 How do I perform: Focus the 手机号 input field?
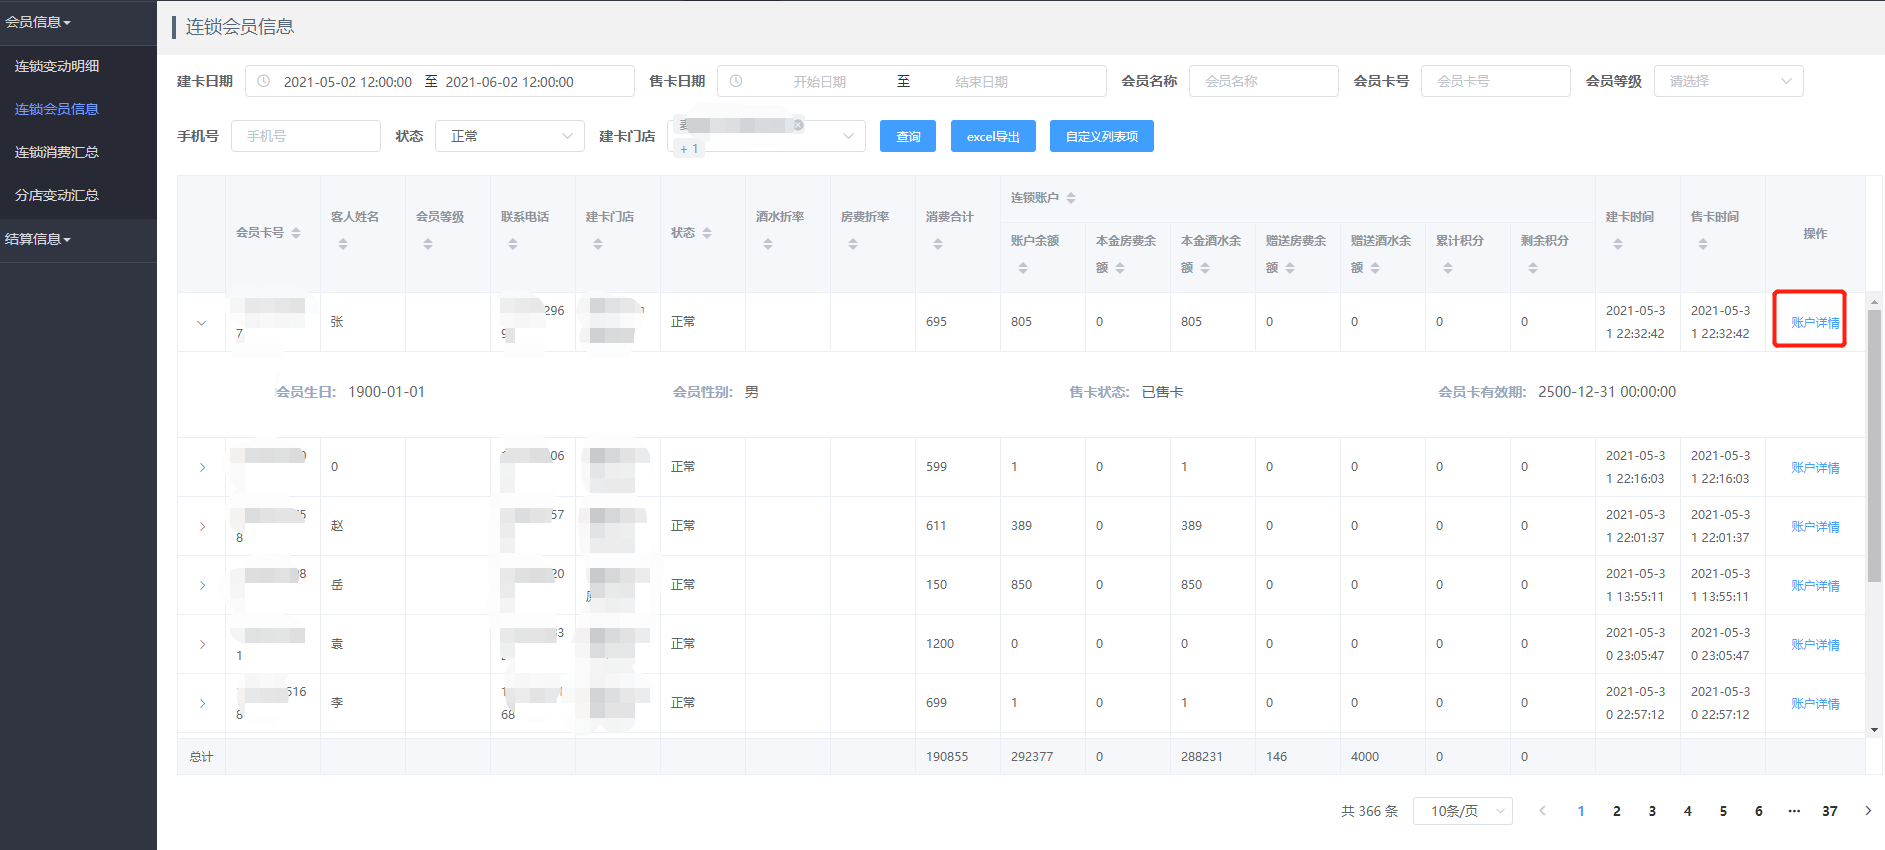(306, 136)
